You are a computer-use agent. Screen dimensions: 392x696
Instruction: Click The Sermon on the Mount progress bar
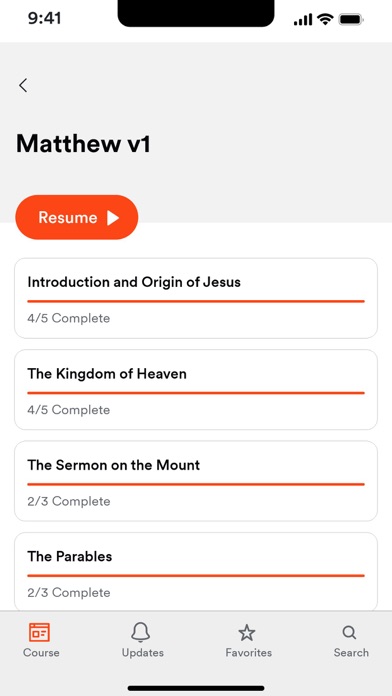196,484
